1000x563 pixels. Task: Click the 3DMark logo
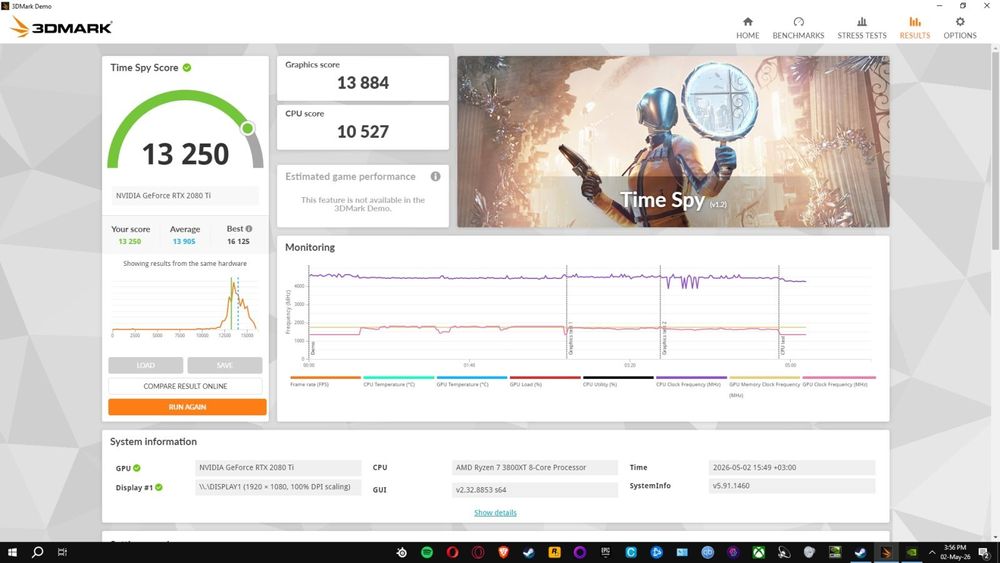pyautogui.click(x=61, y=27)
